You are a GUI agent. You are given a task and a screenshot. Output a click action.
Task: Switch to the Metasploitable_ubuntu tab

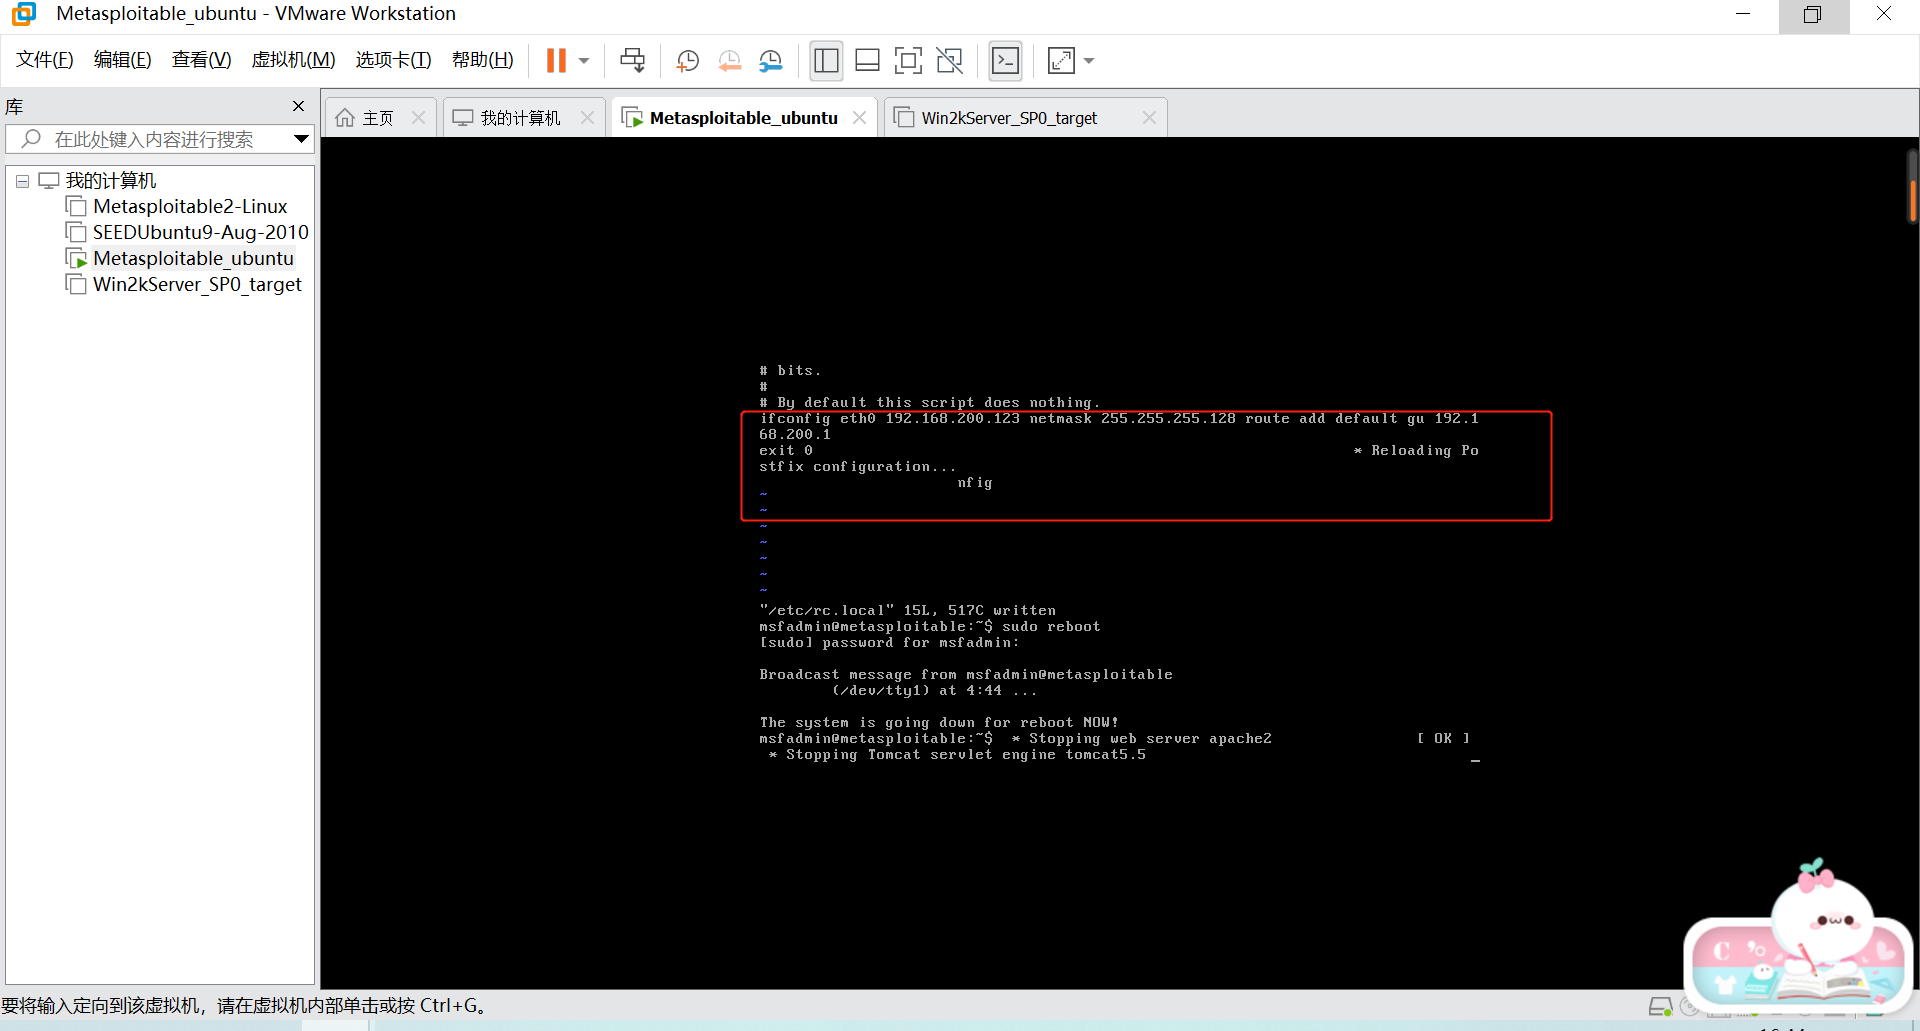click(x=743, y=118)
